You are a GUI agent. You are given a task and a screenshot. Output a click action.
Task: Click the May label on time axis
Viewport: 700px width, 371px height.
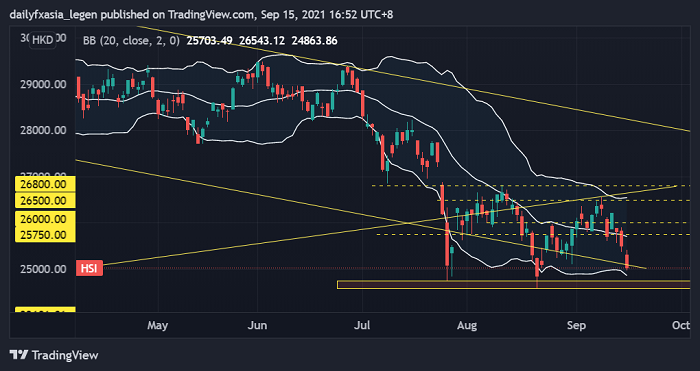tap(158, 325)
